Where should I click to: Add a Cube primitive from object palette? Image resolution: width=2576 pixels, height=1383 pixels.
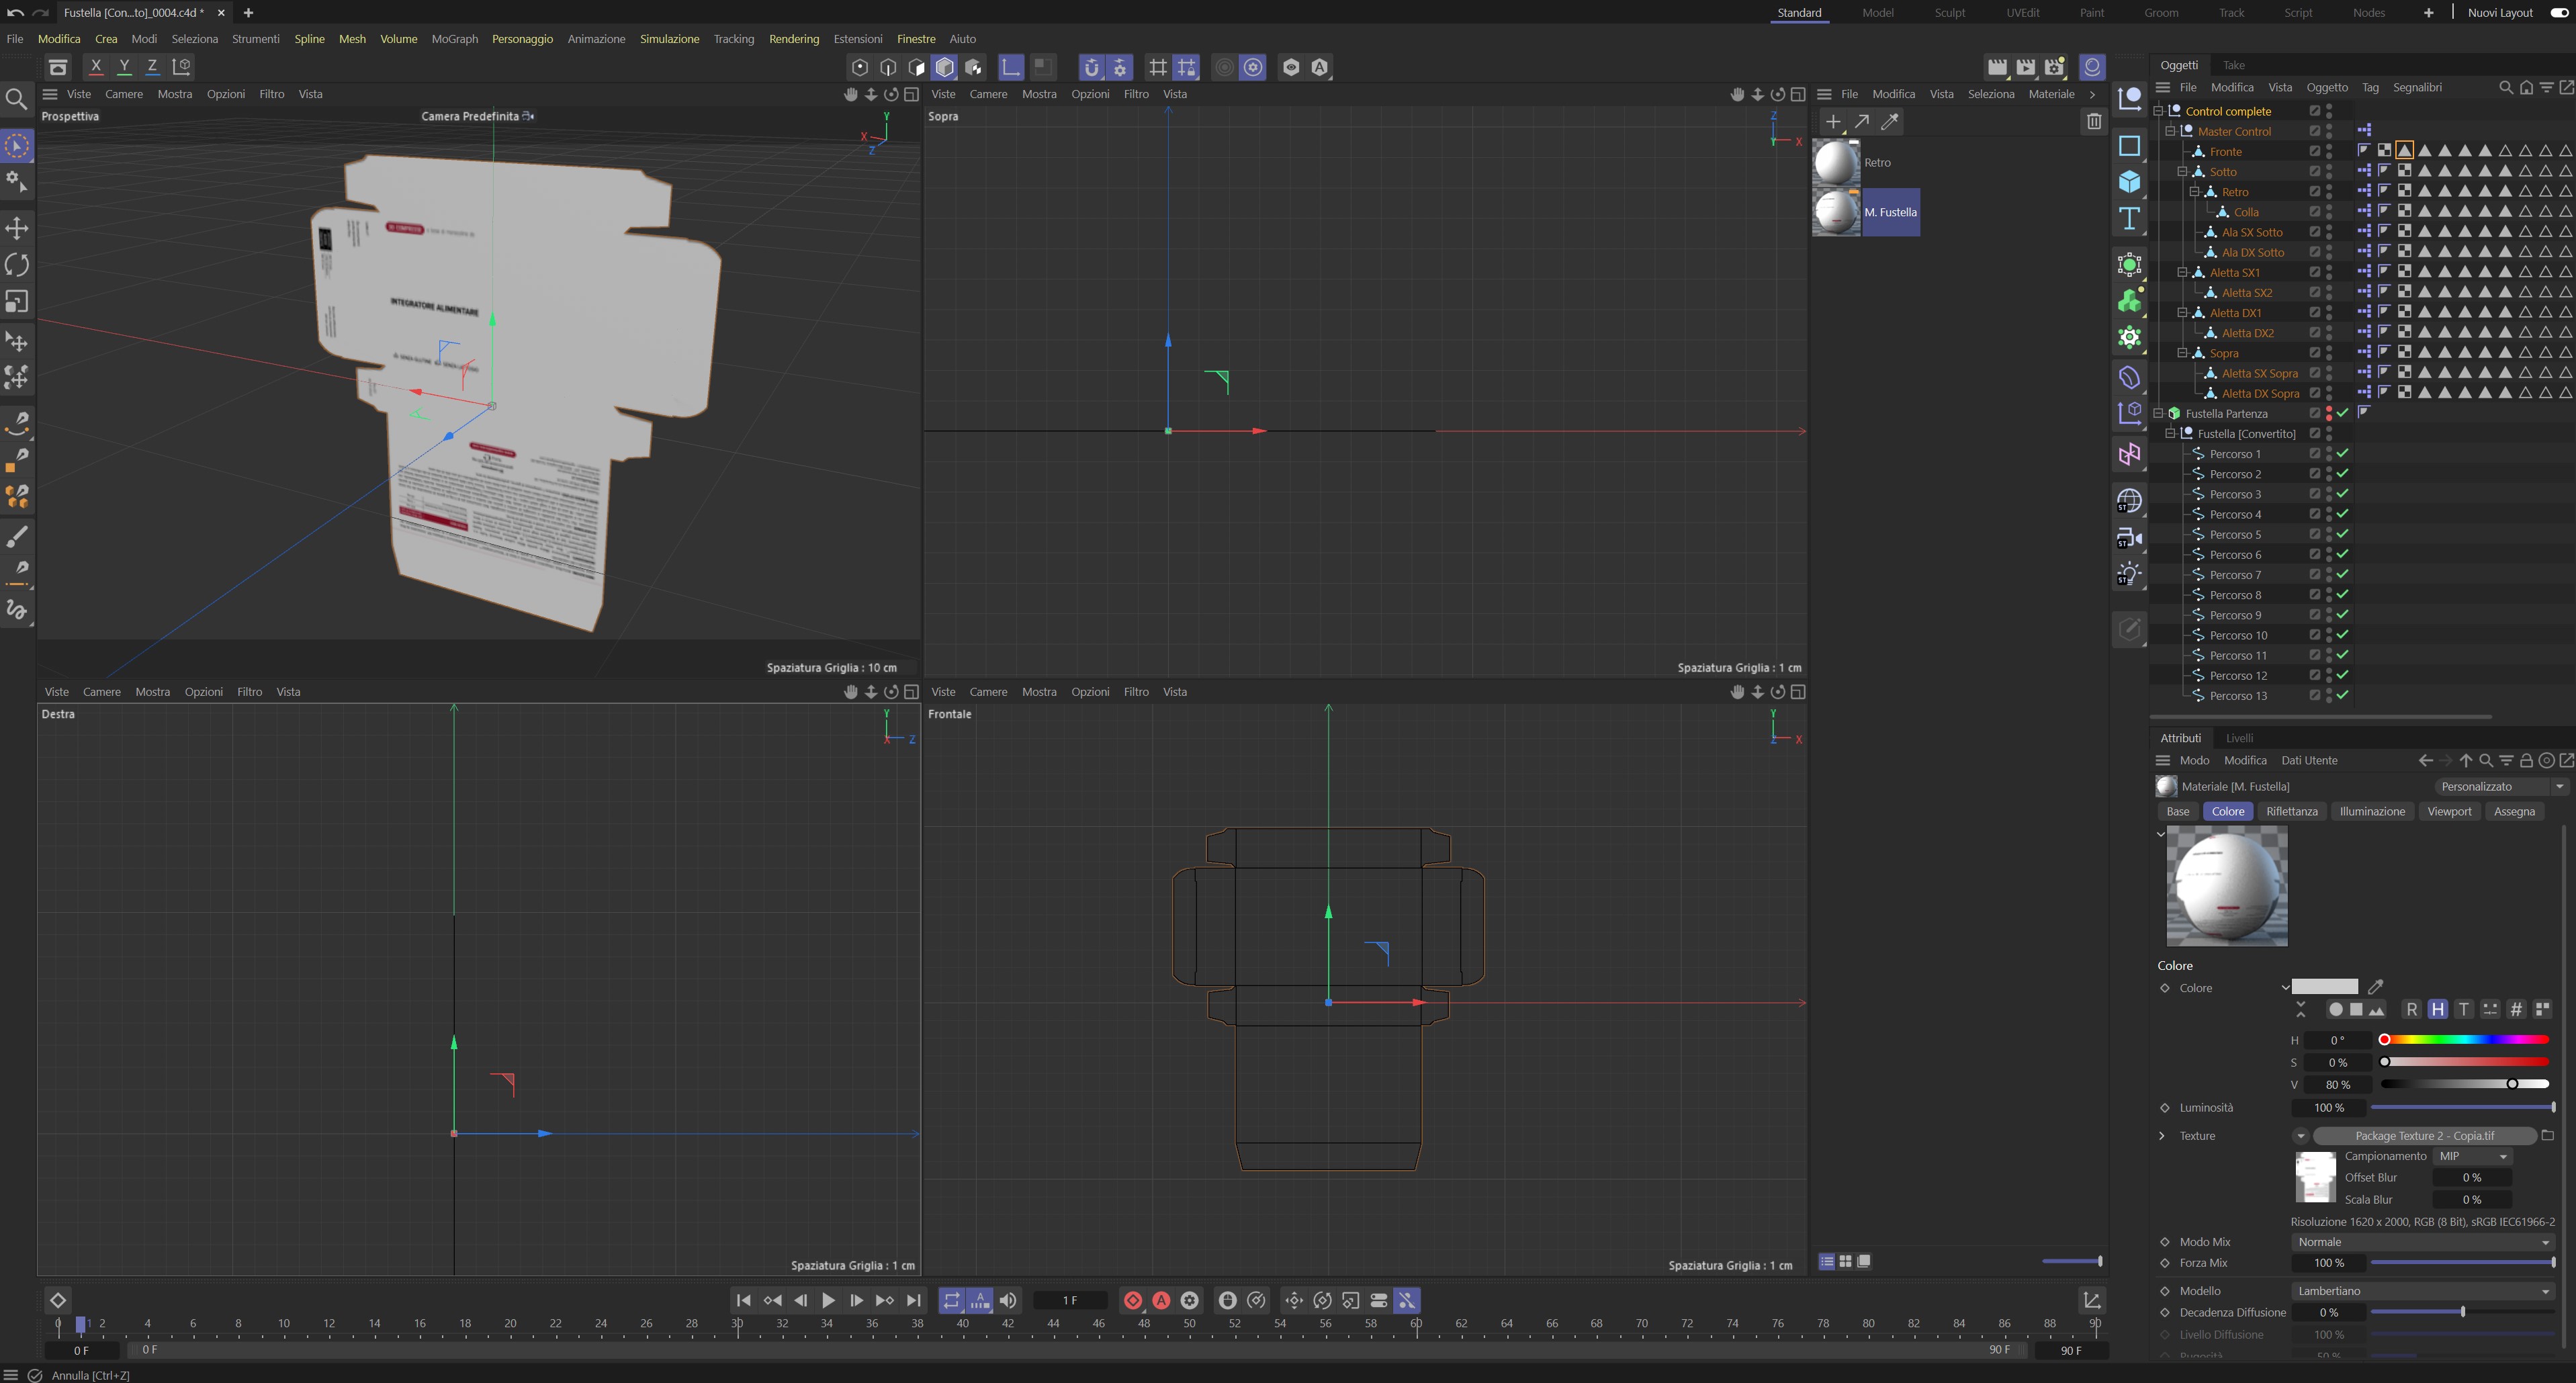coord(2129,182)
